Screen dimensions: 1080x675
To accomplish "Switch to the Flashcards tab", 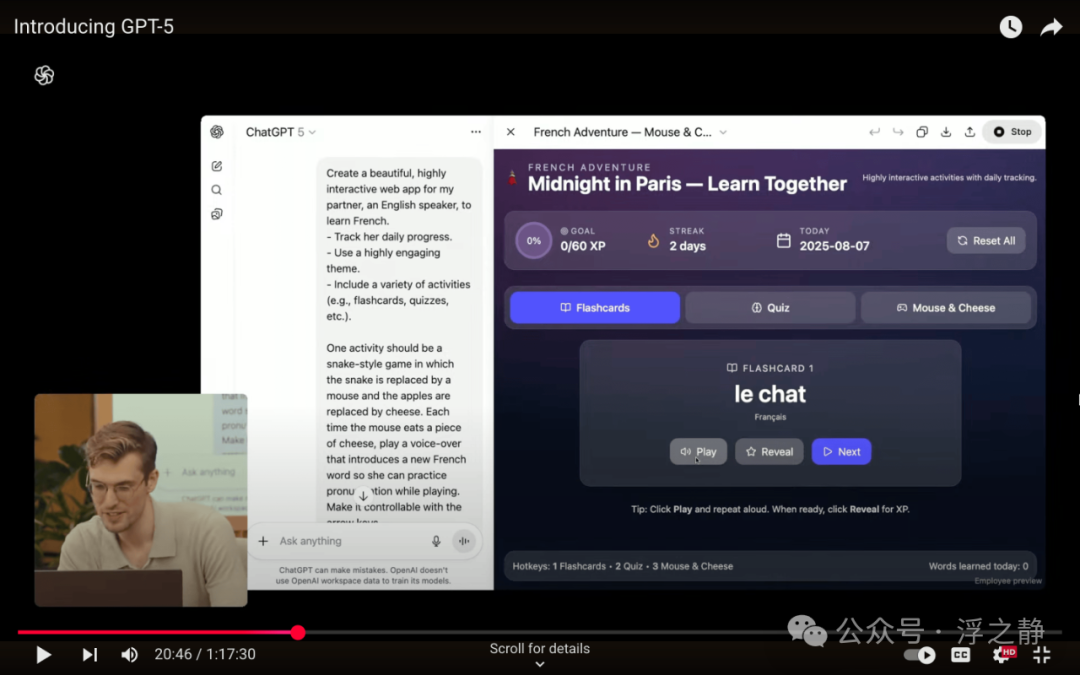I will coord(595,308).
